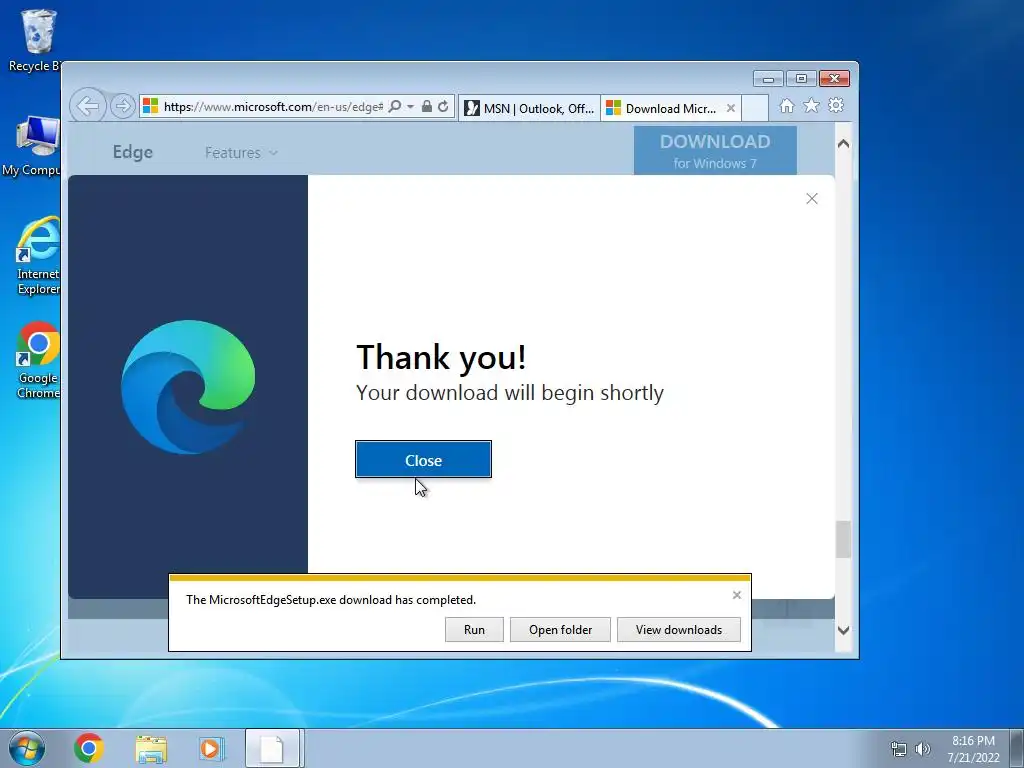Click the scroll up arrow of page scrollbar
1024x768 pixels.
(843, 143)
